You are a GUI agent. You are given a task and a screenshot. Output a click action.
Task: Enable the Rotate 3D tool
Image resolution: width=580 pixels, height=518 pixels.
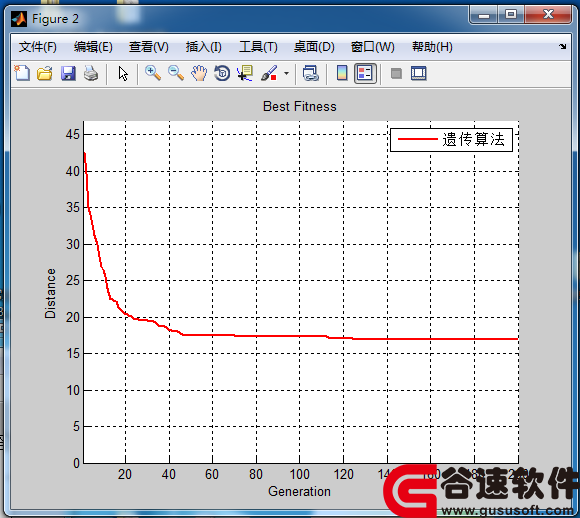(x=222, y=73)
